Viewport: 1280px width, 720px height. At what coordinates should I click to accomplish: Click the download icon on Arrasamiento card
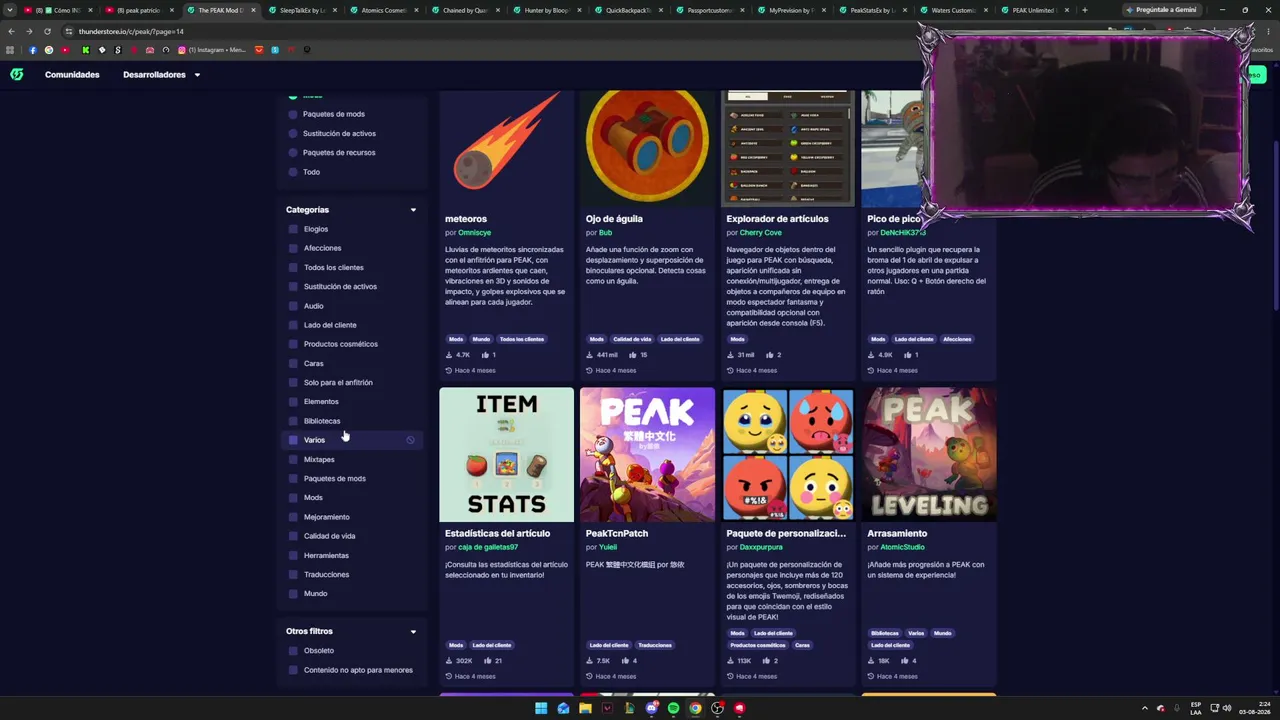pos(871,661)
